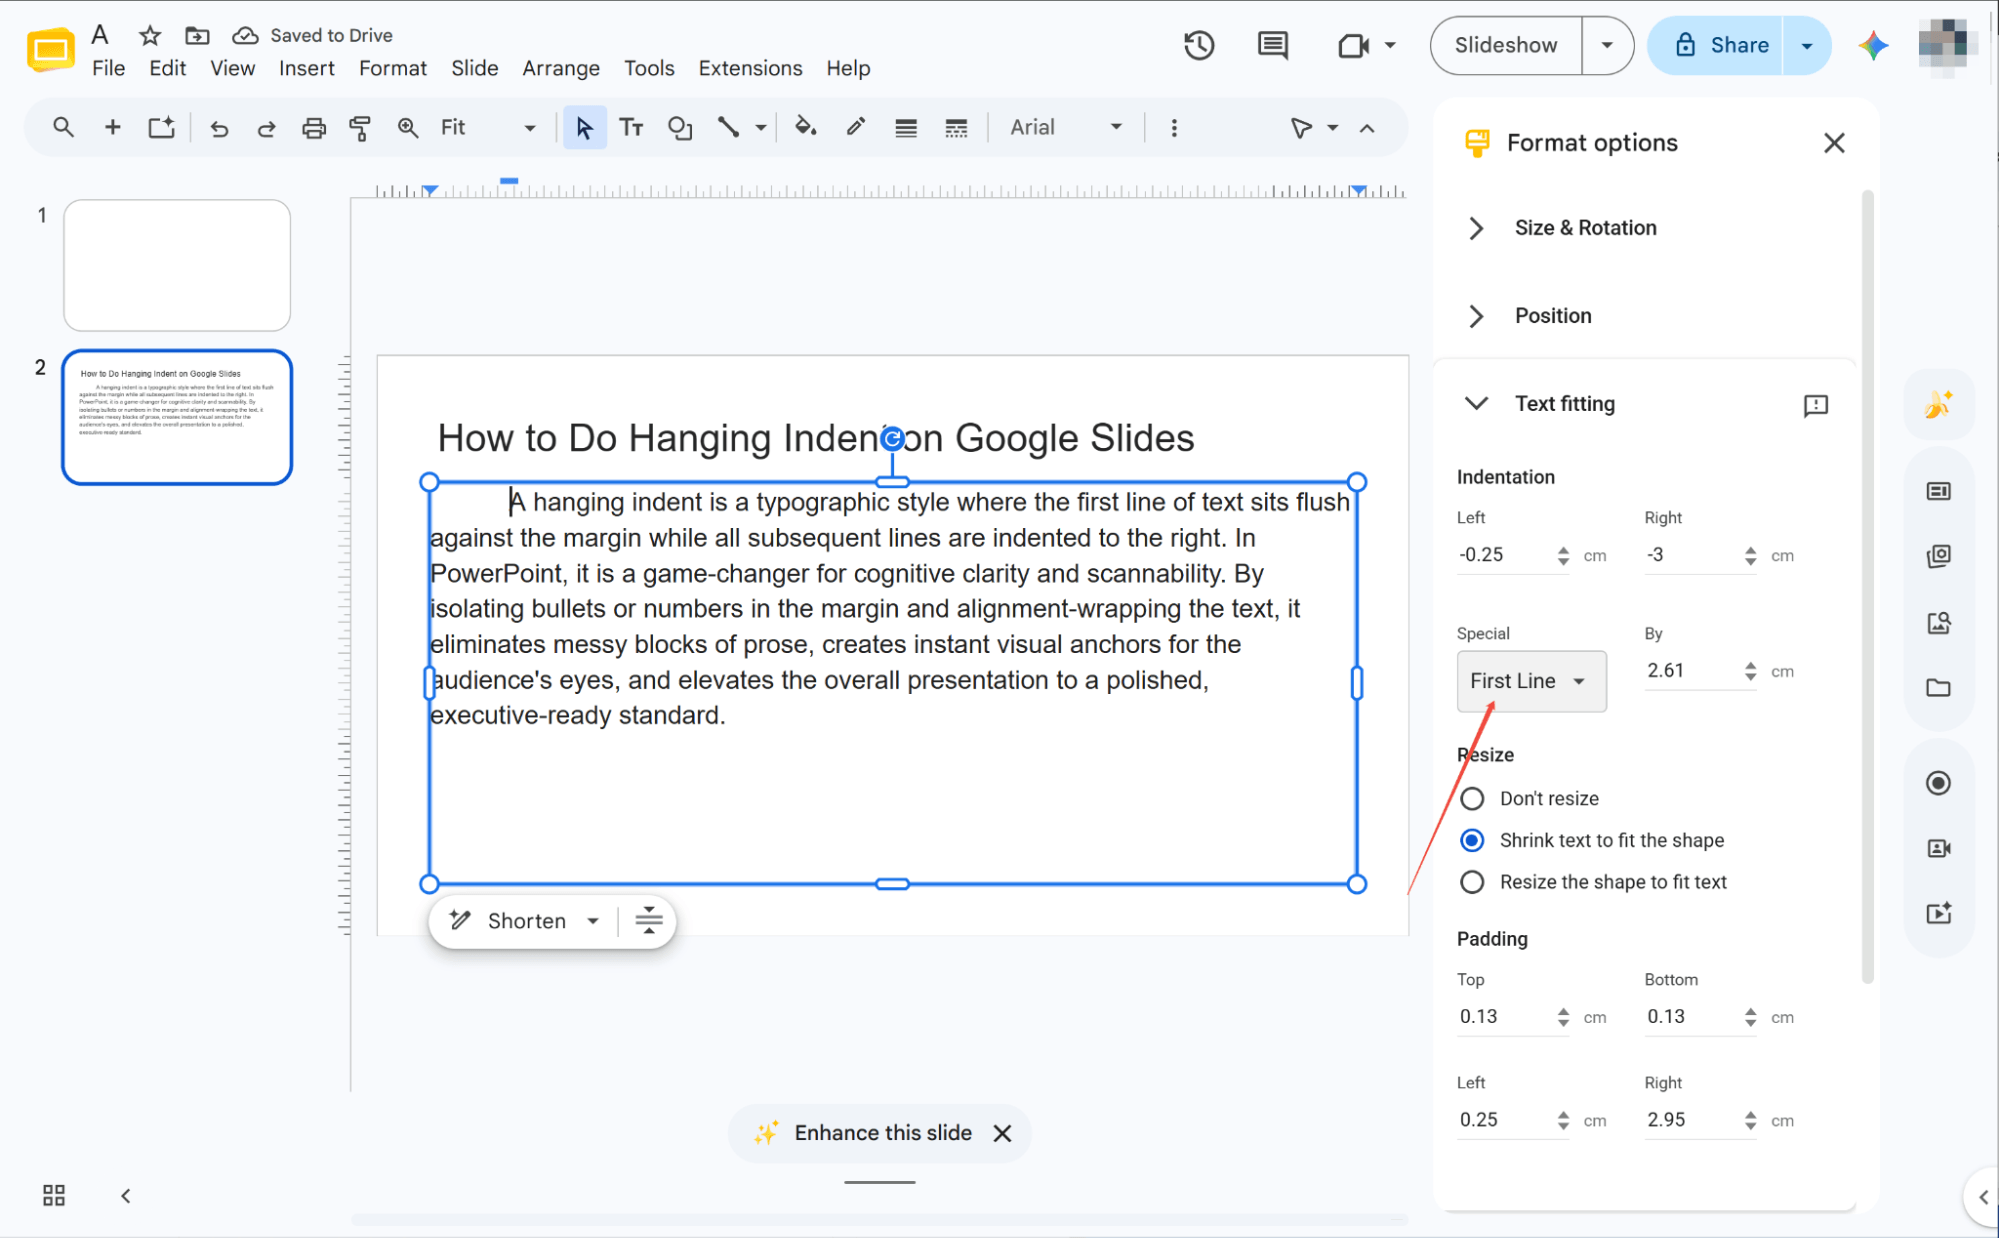Select the text box tool
Image resolution: width=1999 pixels, height=1238 pixels.
pos(631,128)
